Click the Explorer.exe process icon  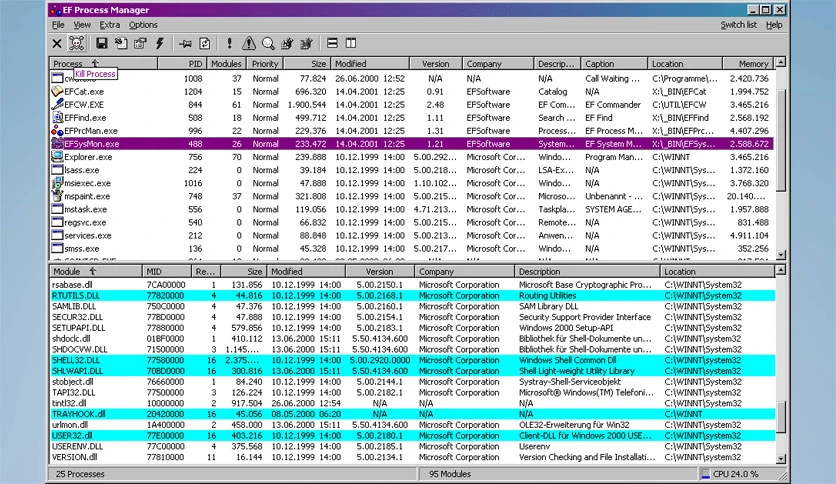tap(57, 157)
